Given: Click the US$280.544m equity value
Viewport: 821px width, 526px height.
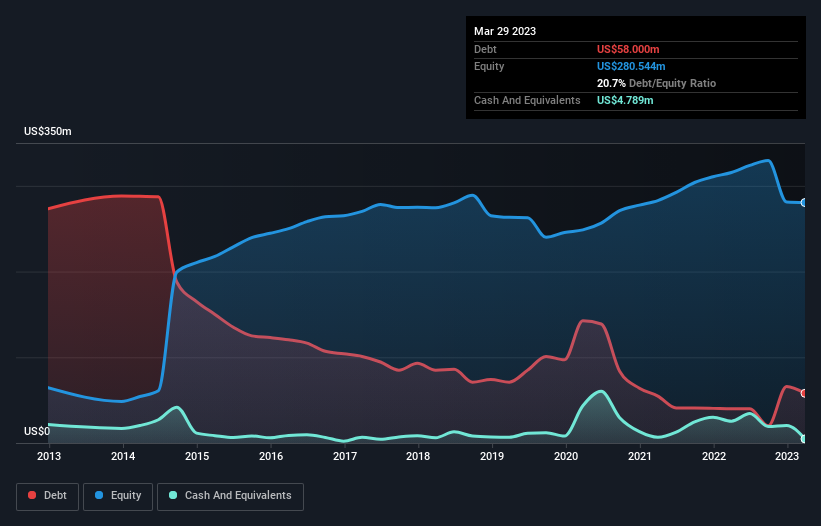Looking at the screenshot, I should click(631, 66).
